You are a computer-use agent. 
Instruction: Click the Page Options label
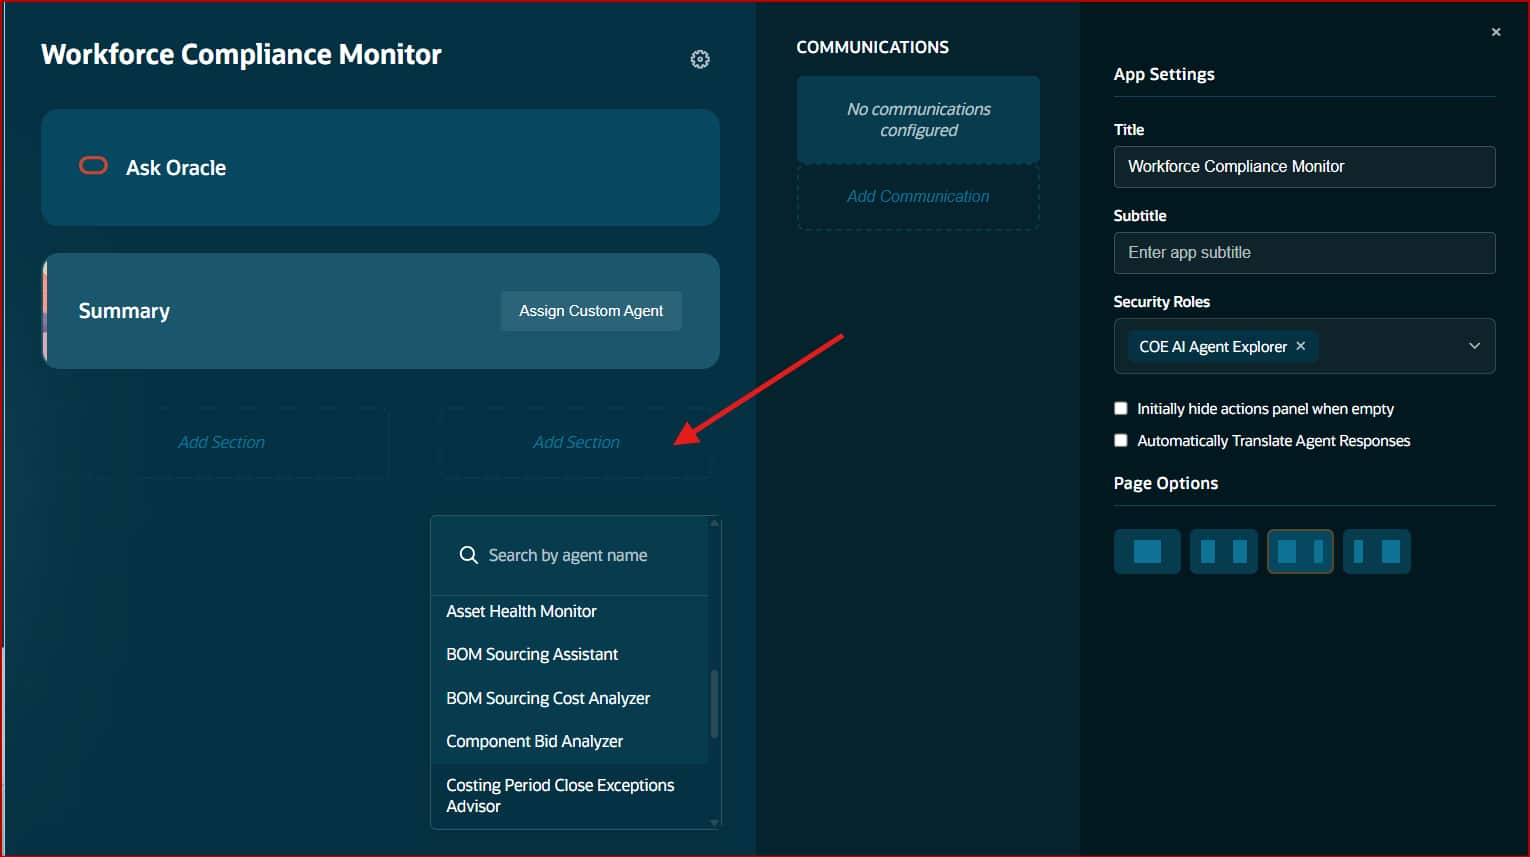pos(1165,483)
